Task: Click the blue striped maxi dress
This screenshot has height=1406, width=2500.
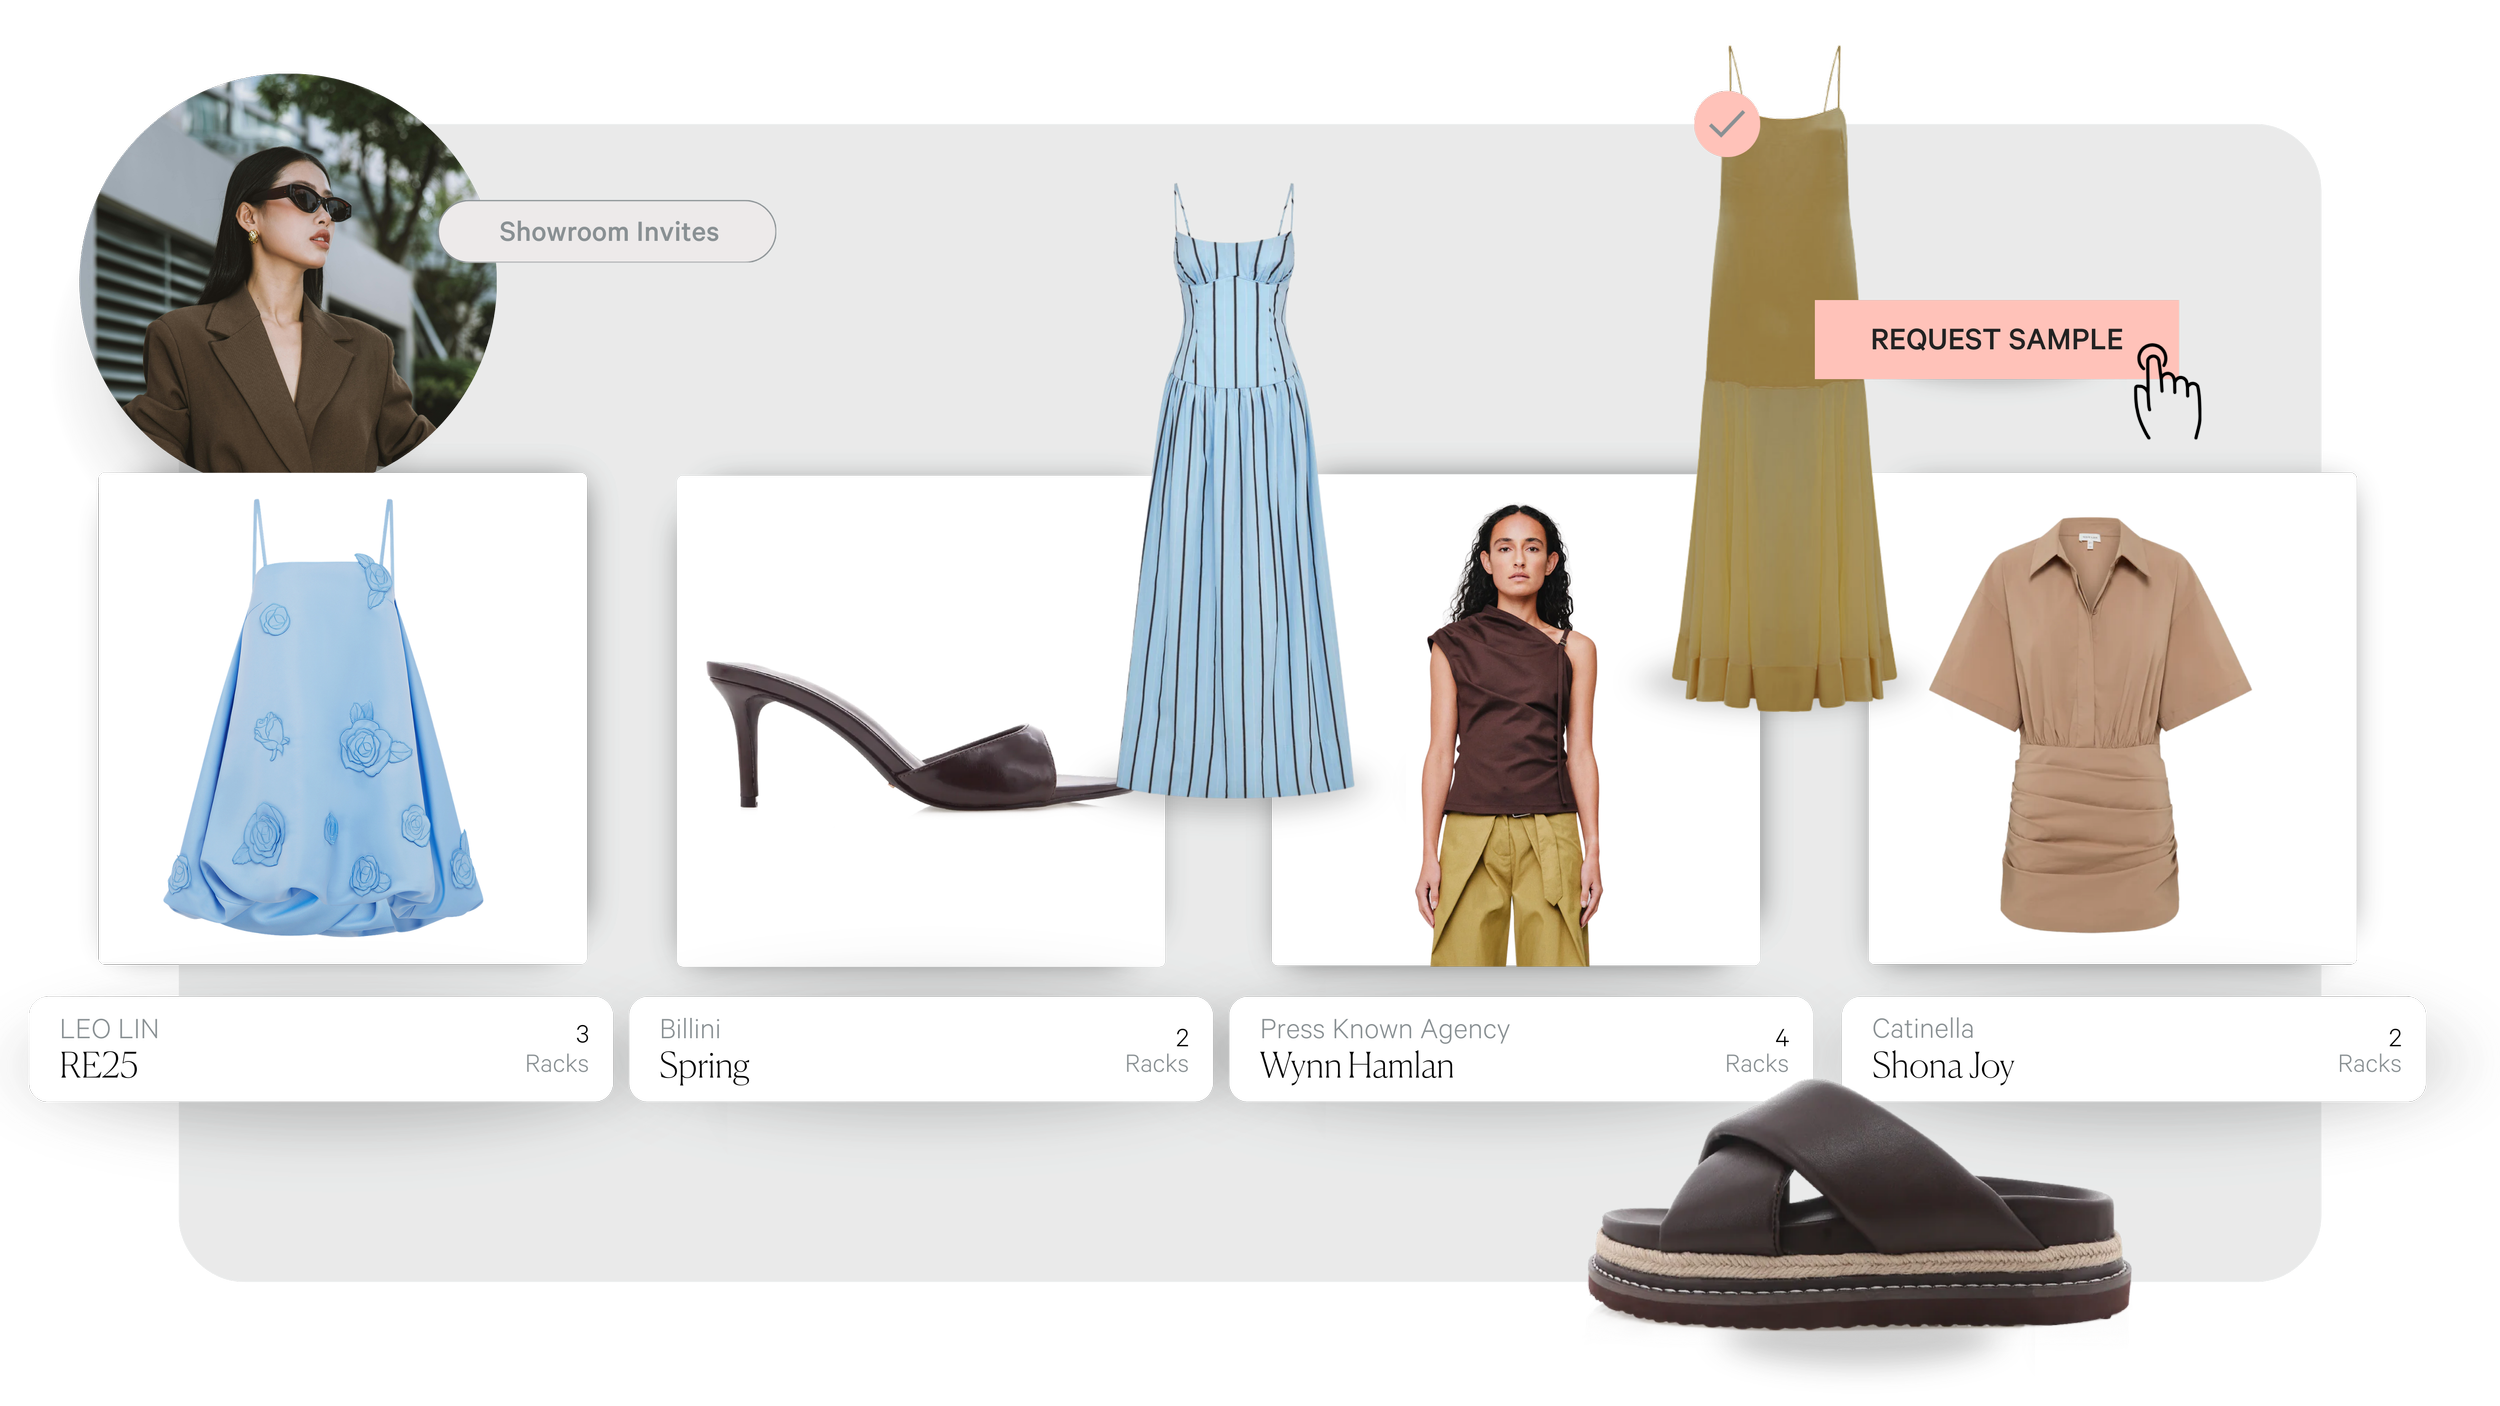Action: [1235, 520]
